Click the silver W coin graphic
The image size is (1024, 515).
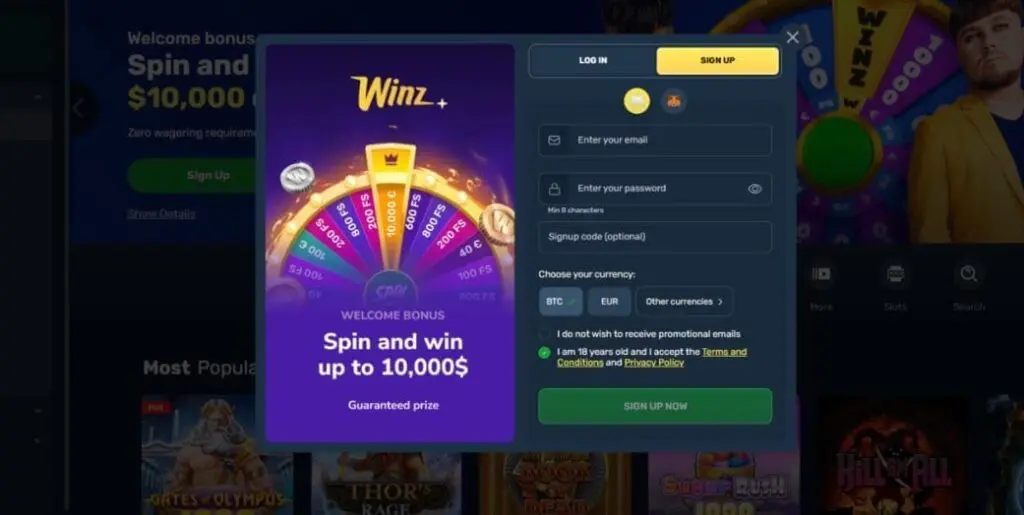(x=297, y=177)
